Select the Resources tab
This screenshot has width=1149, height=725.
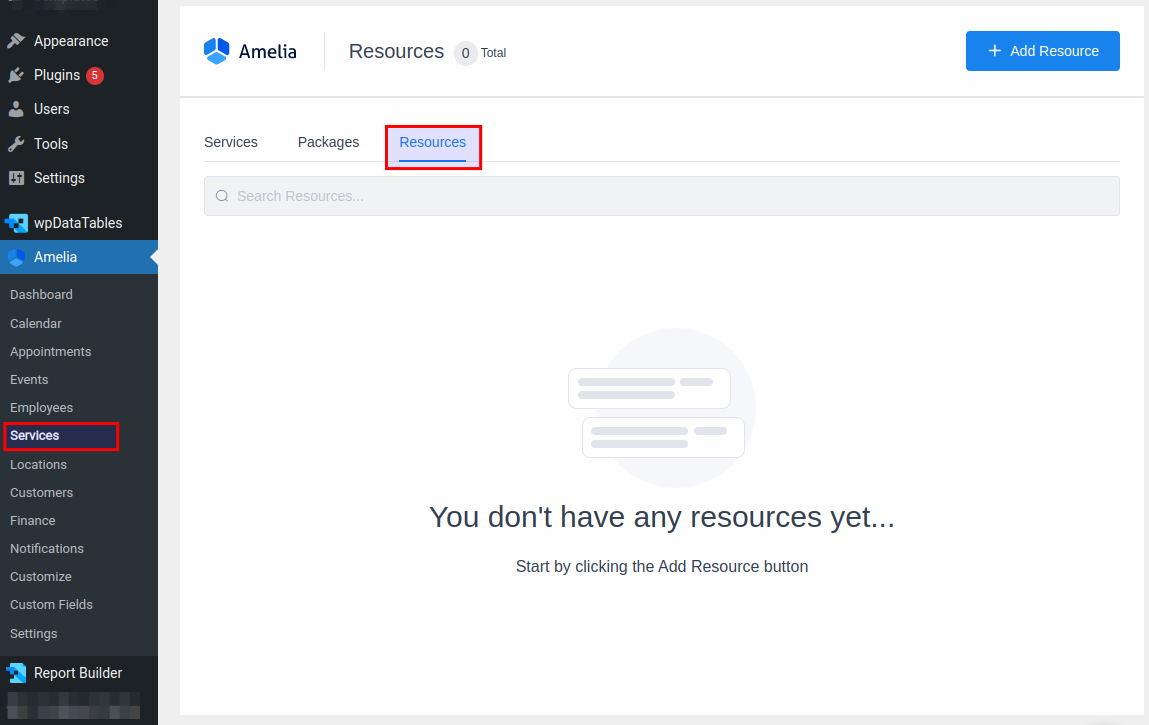coord(432,142)
